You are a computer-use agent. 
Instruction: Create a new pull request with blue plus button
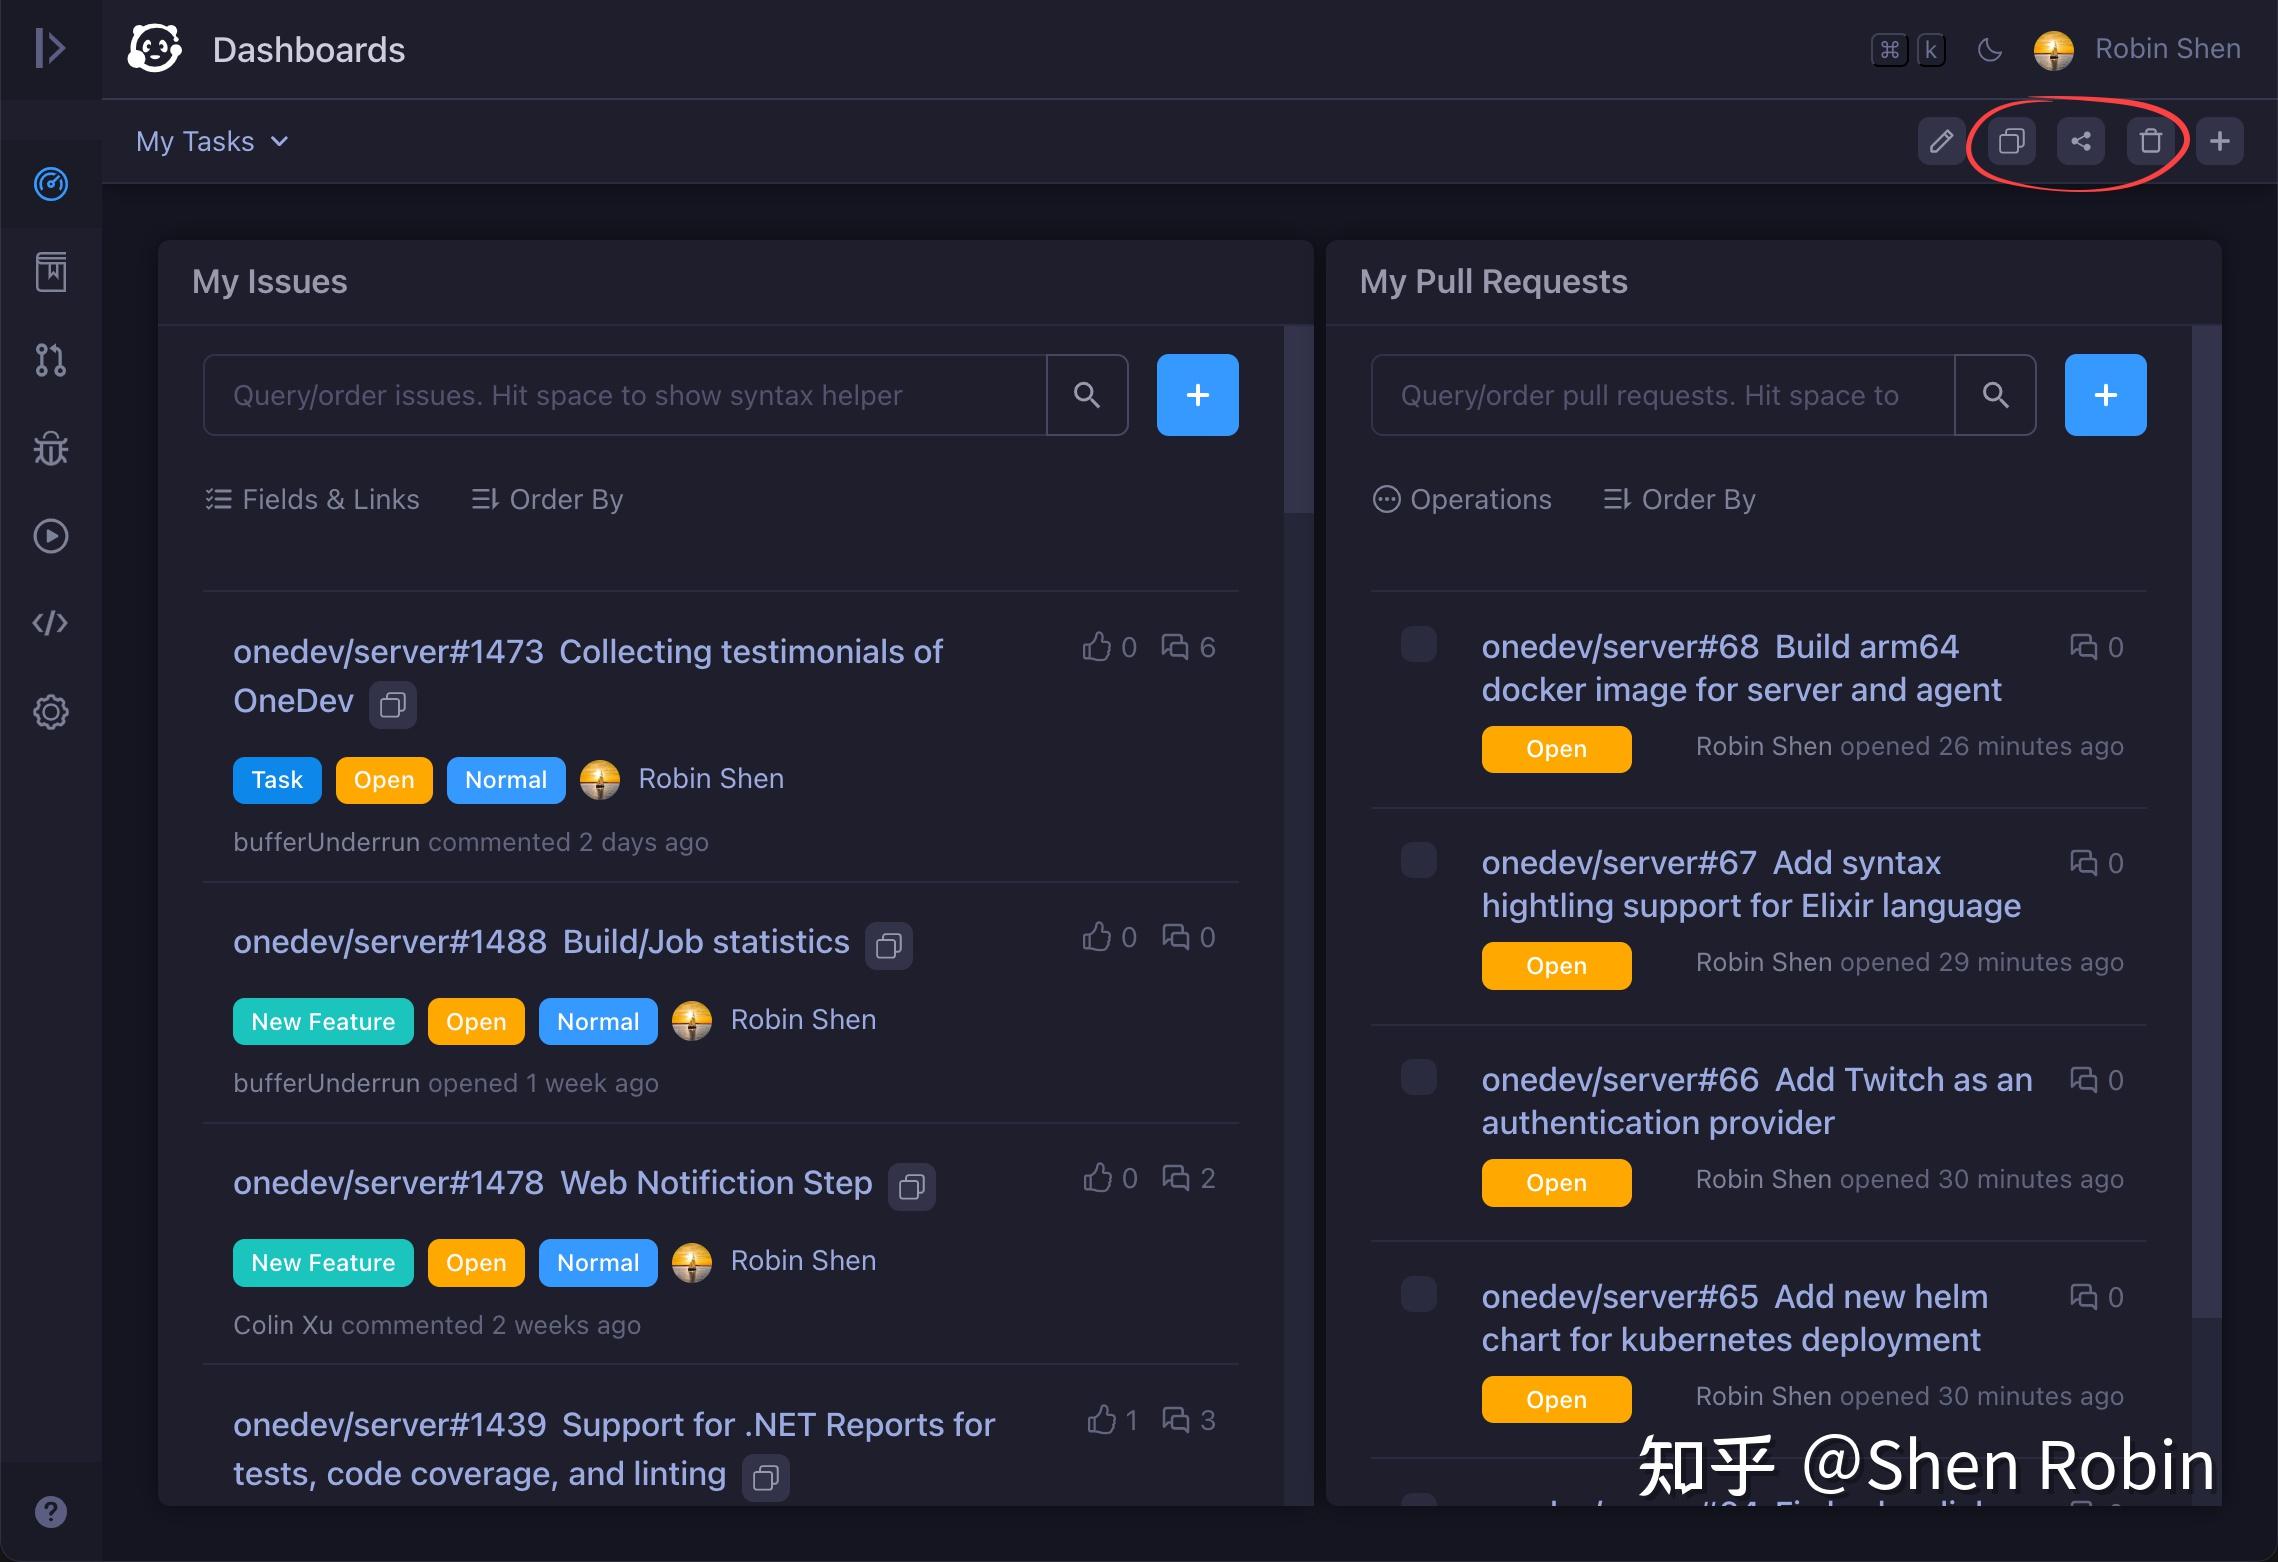pyautogui.click(x=2105, y=395)
